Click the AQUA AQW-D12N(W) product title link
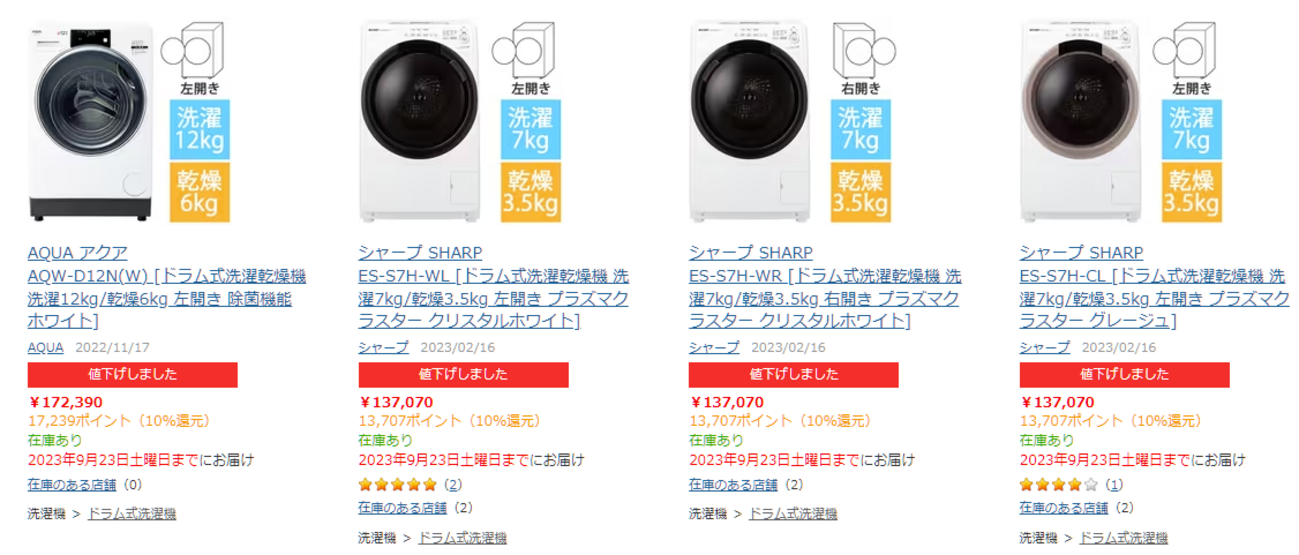 click(x=166, y=287)
